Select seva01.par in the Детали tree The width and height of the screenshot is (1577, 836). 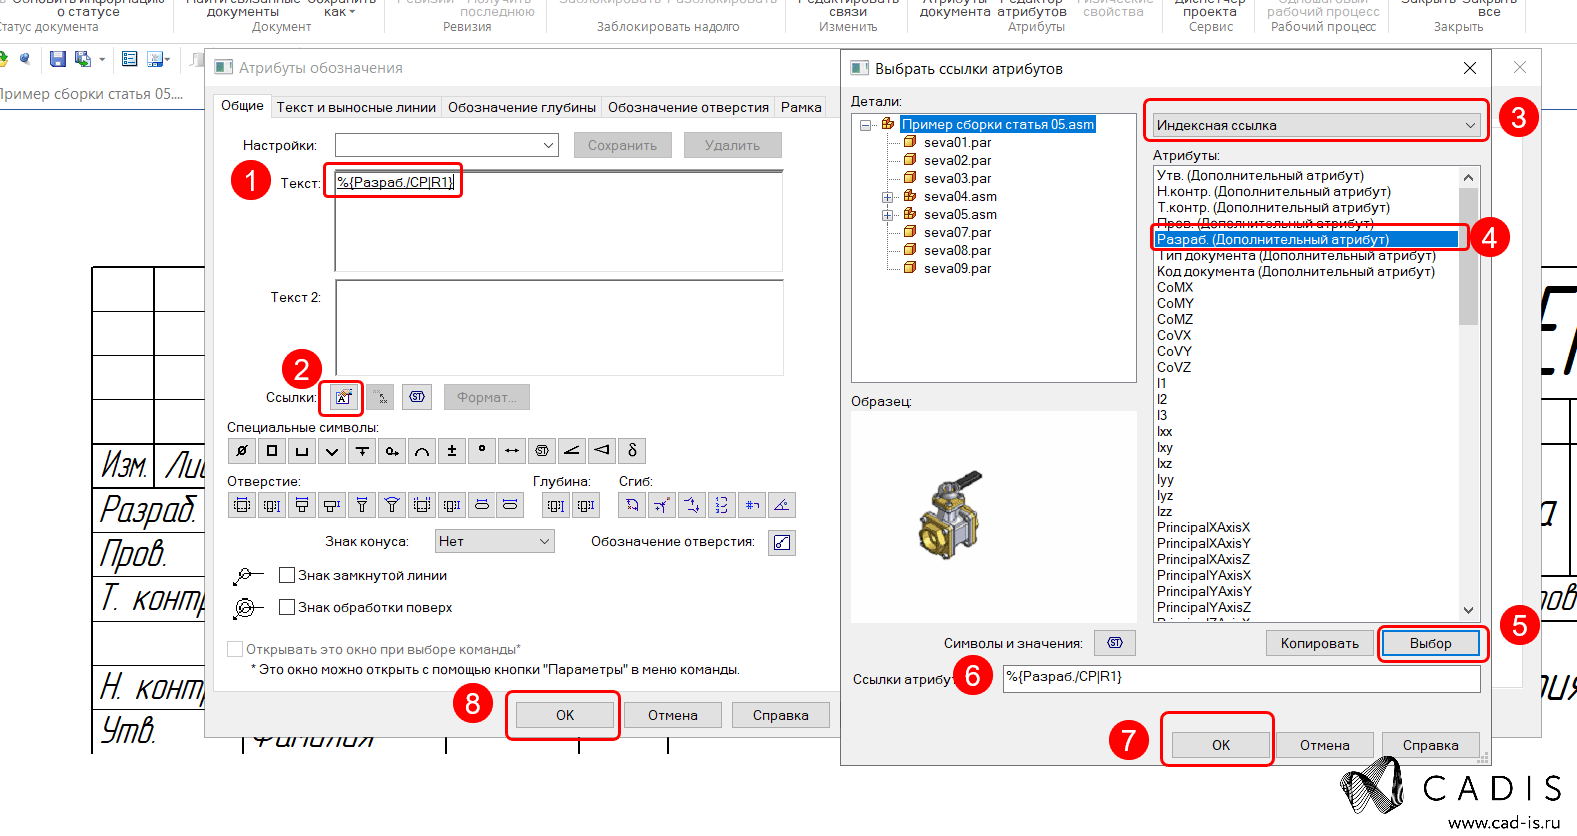click(957, 143)
